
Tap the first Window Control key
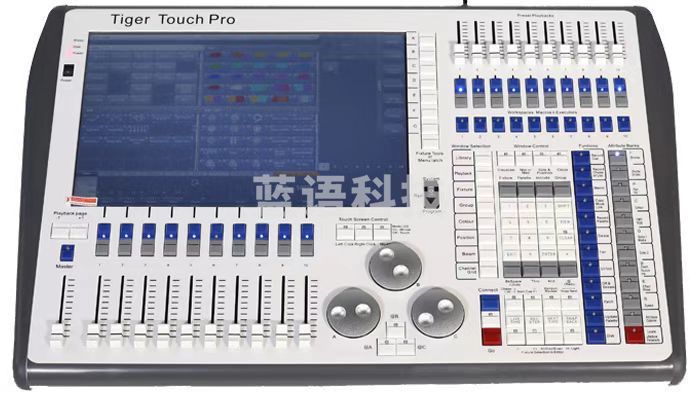pyautogui.click(x=505, y=158)
